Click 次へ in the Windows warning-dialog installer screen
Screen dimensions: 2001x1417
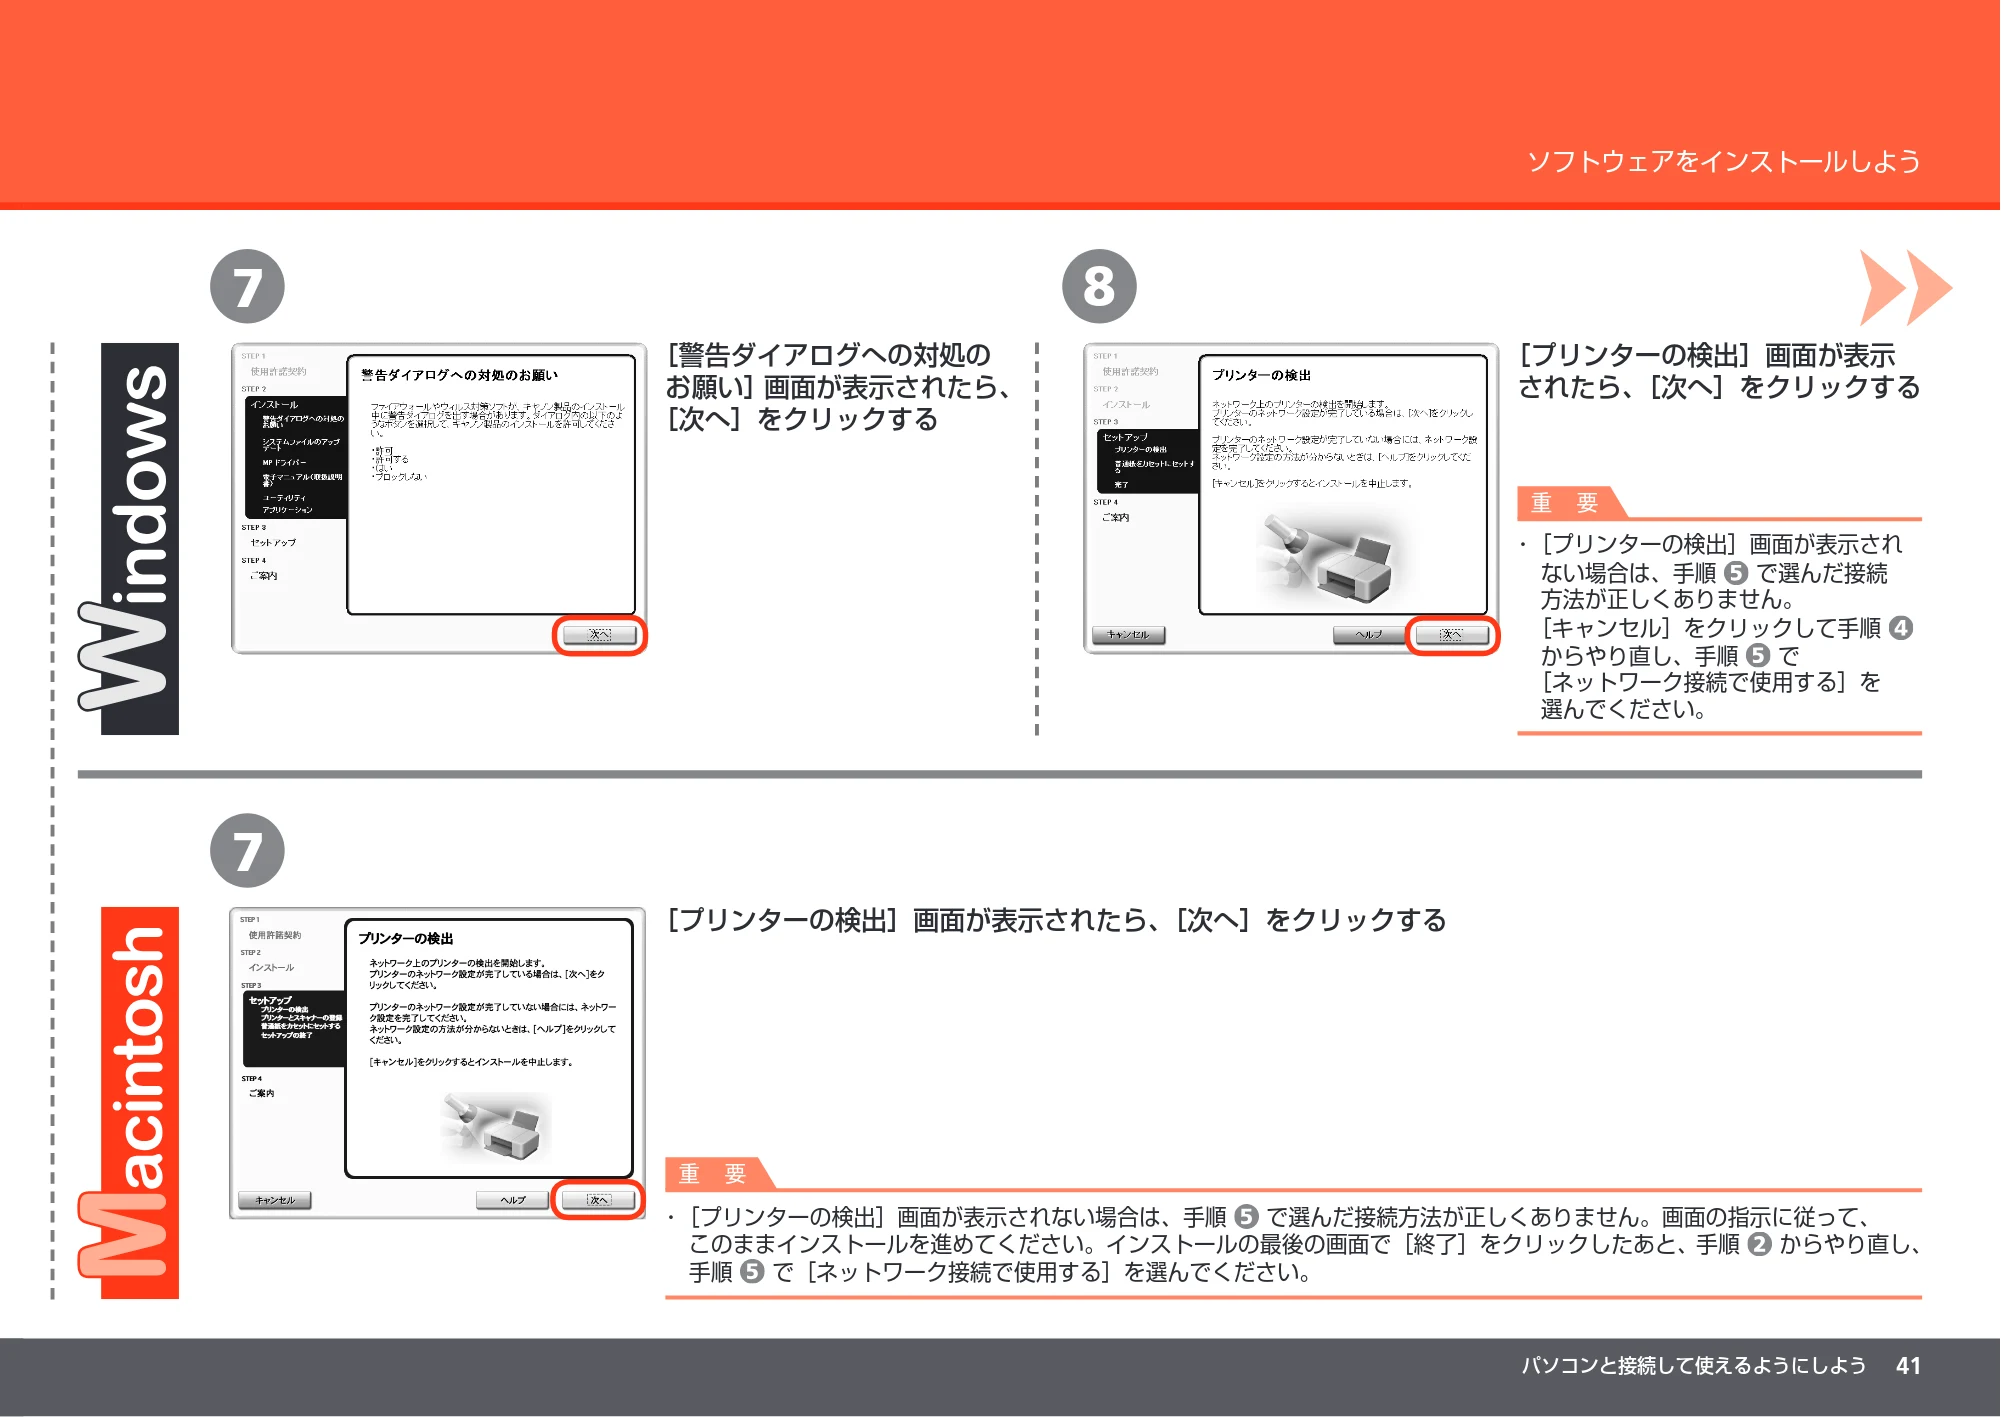[599, 635]
